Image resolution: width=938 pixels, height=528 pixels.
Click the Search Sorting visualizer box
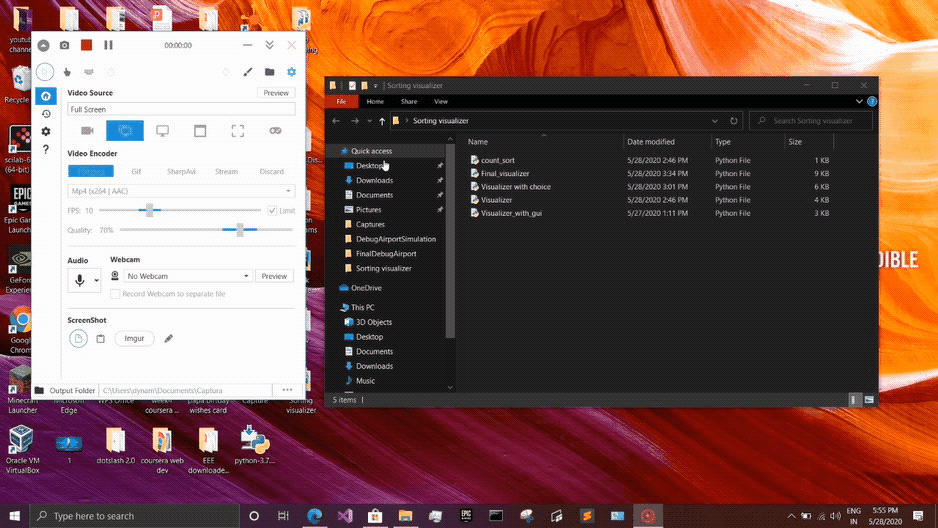[811, 121]
